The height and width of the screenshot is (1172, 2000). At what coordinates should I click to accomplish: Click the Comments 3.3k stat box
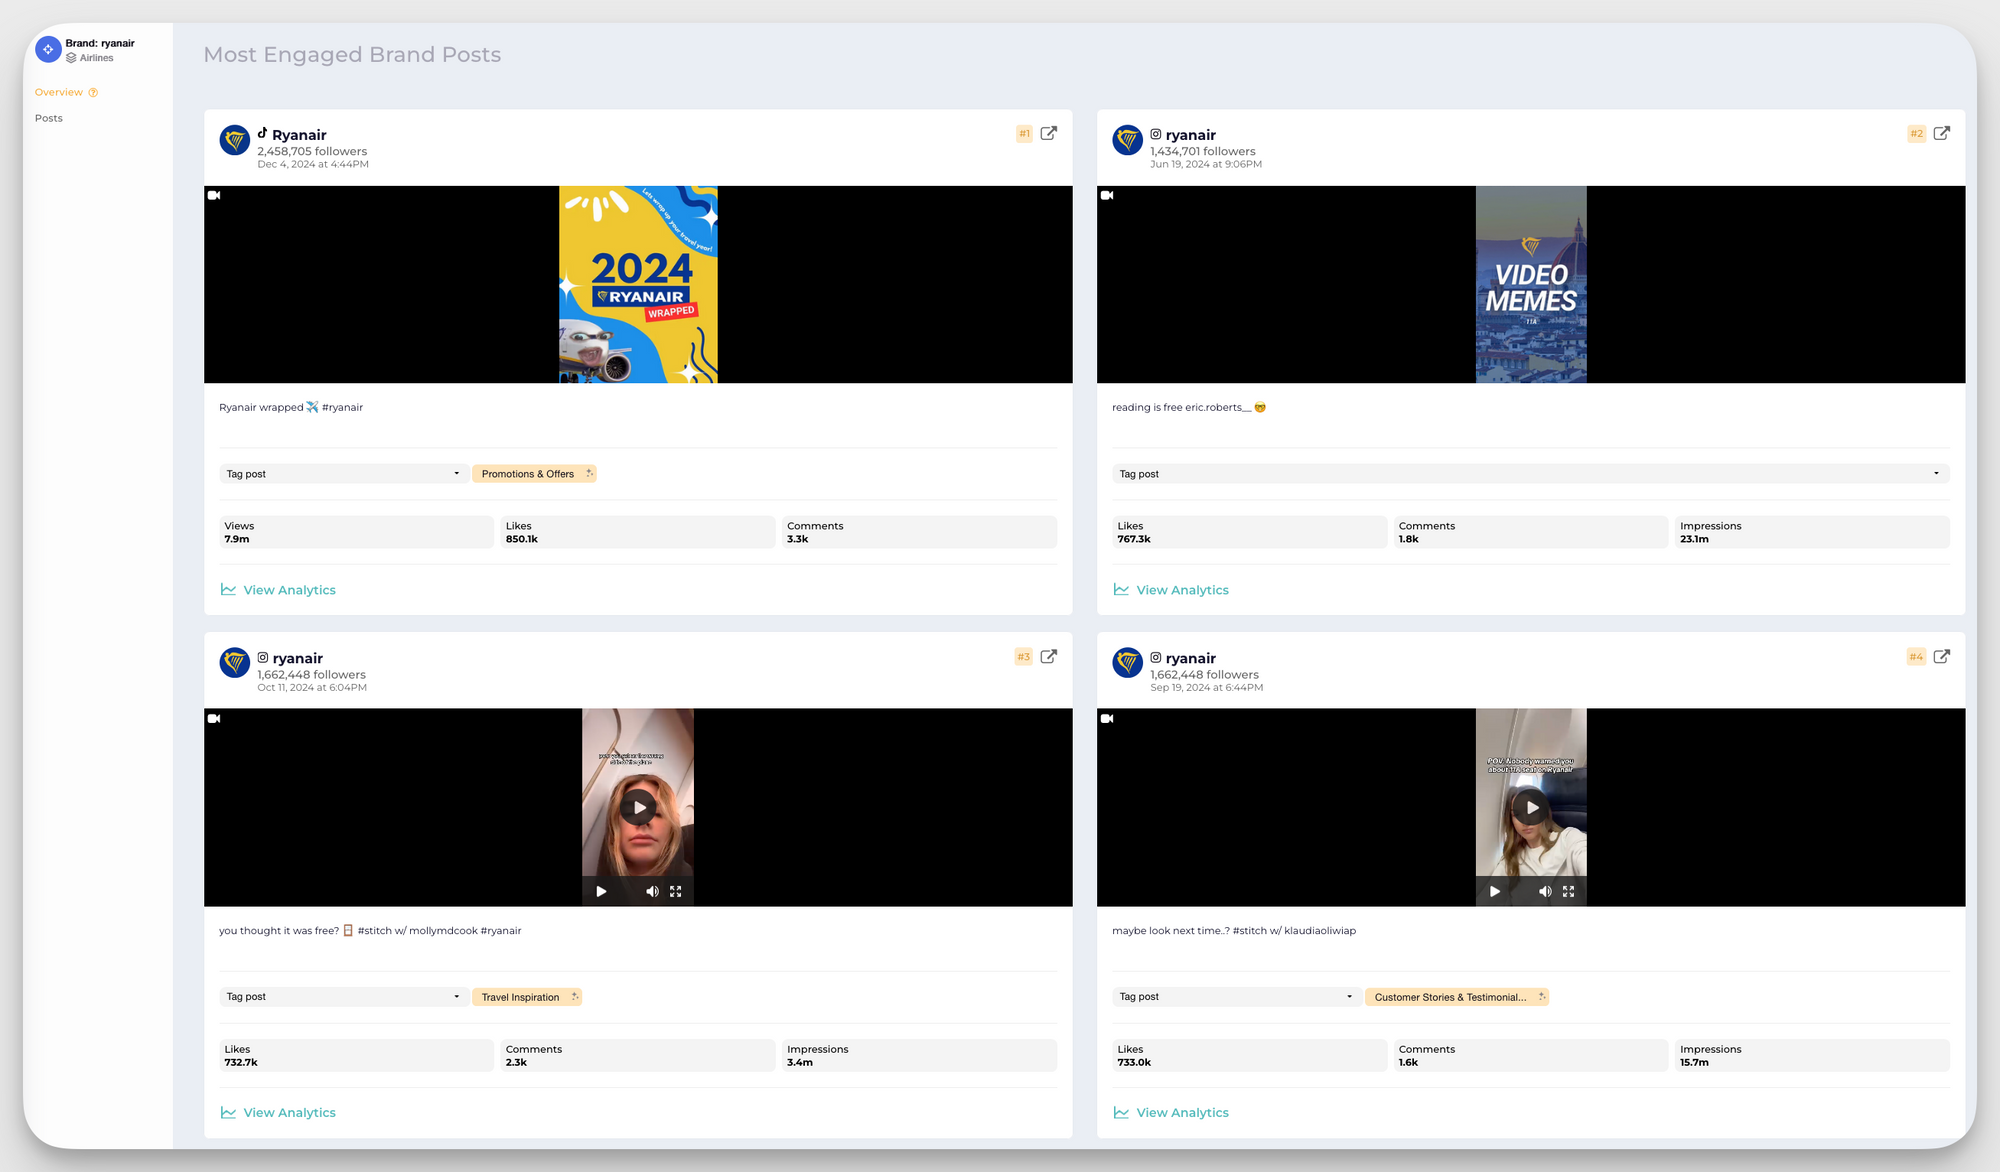point(919,532)
